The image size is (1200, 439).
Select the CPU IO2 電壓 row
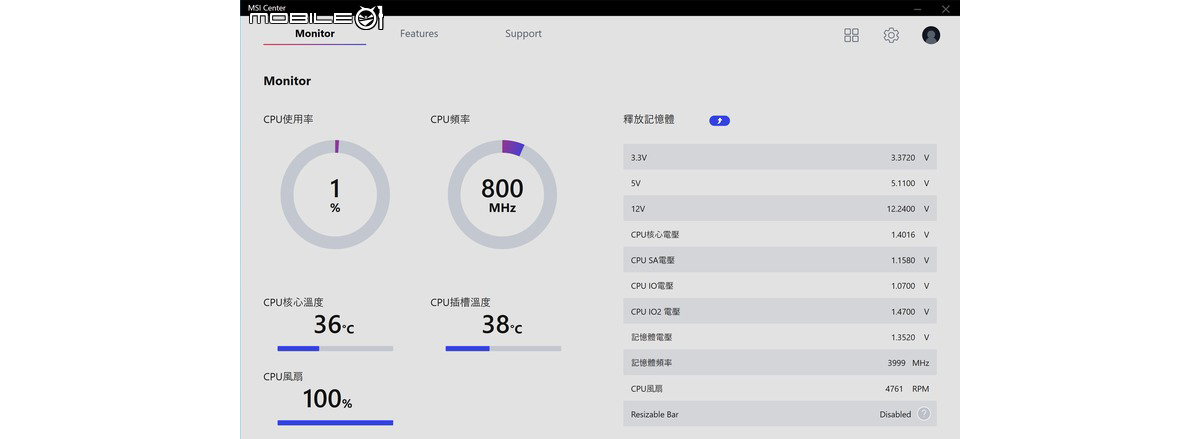(x=780, y=311)
